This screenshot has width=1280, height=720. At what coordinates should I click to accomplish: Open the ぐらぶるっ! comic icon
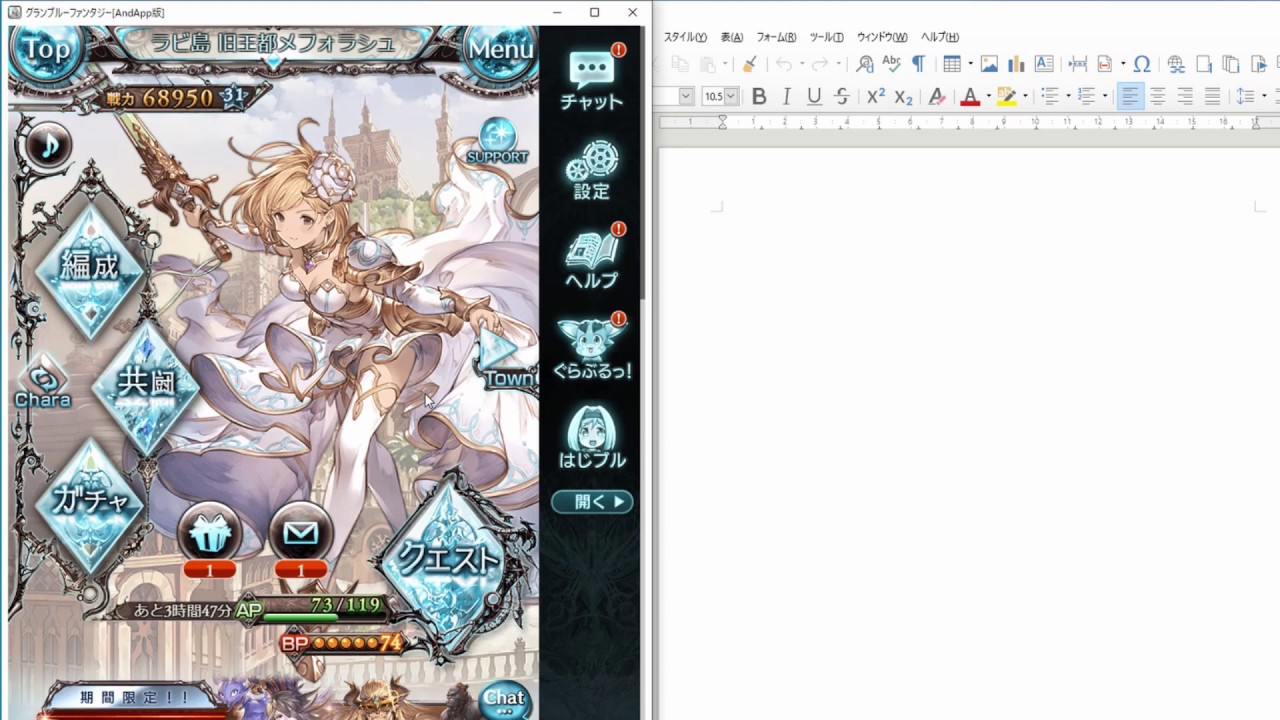(592, 349)
